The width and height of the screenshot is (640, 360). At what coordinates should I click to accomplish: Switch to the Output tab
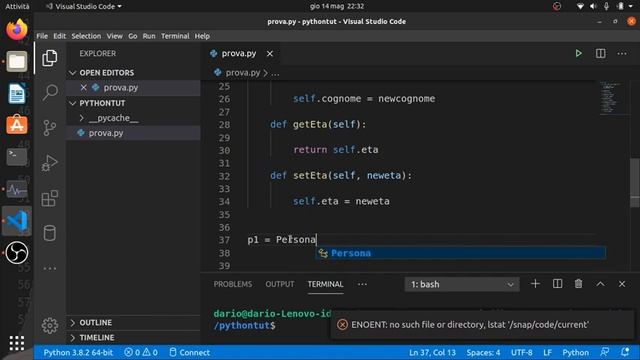coord(280,284)
